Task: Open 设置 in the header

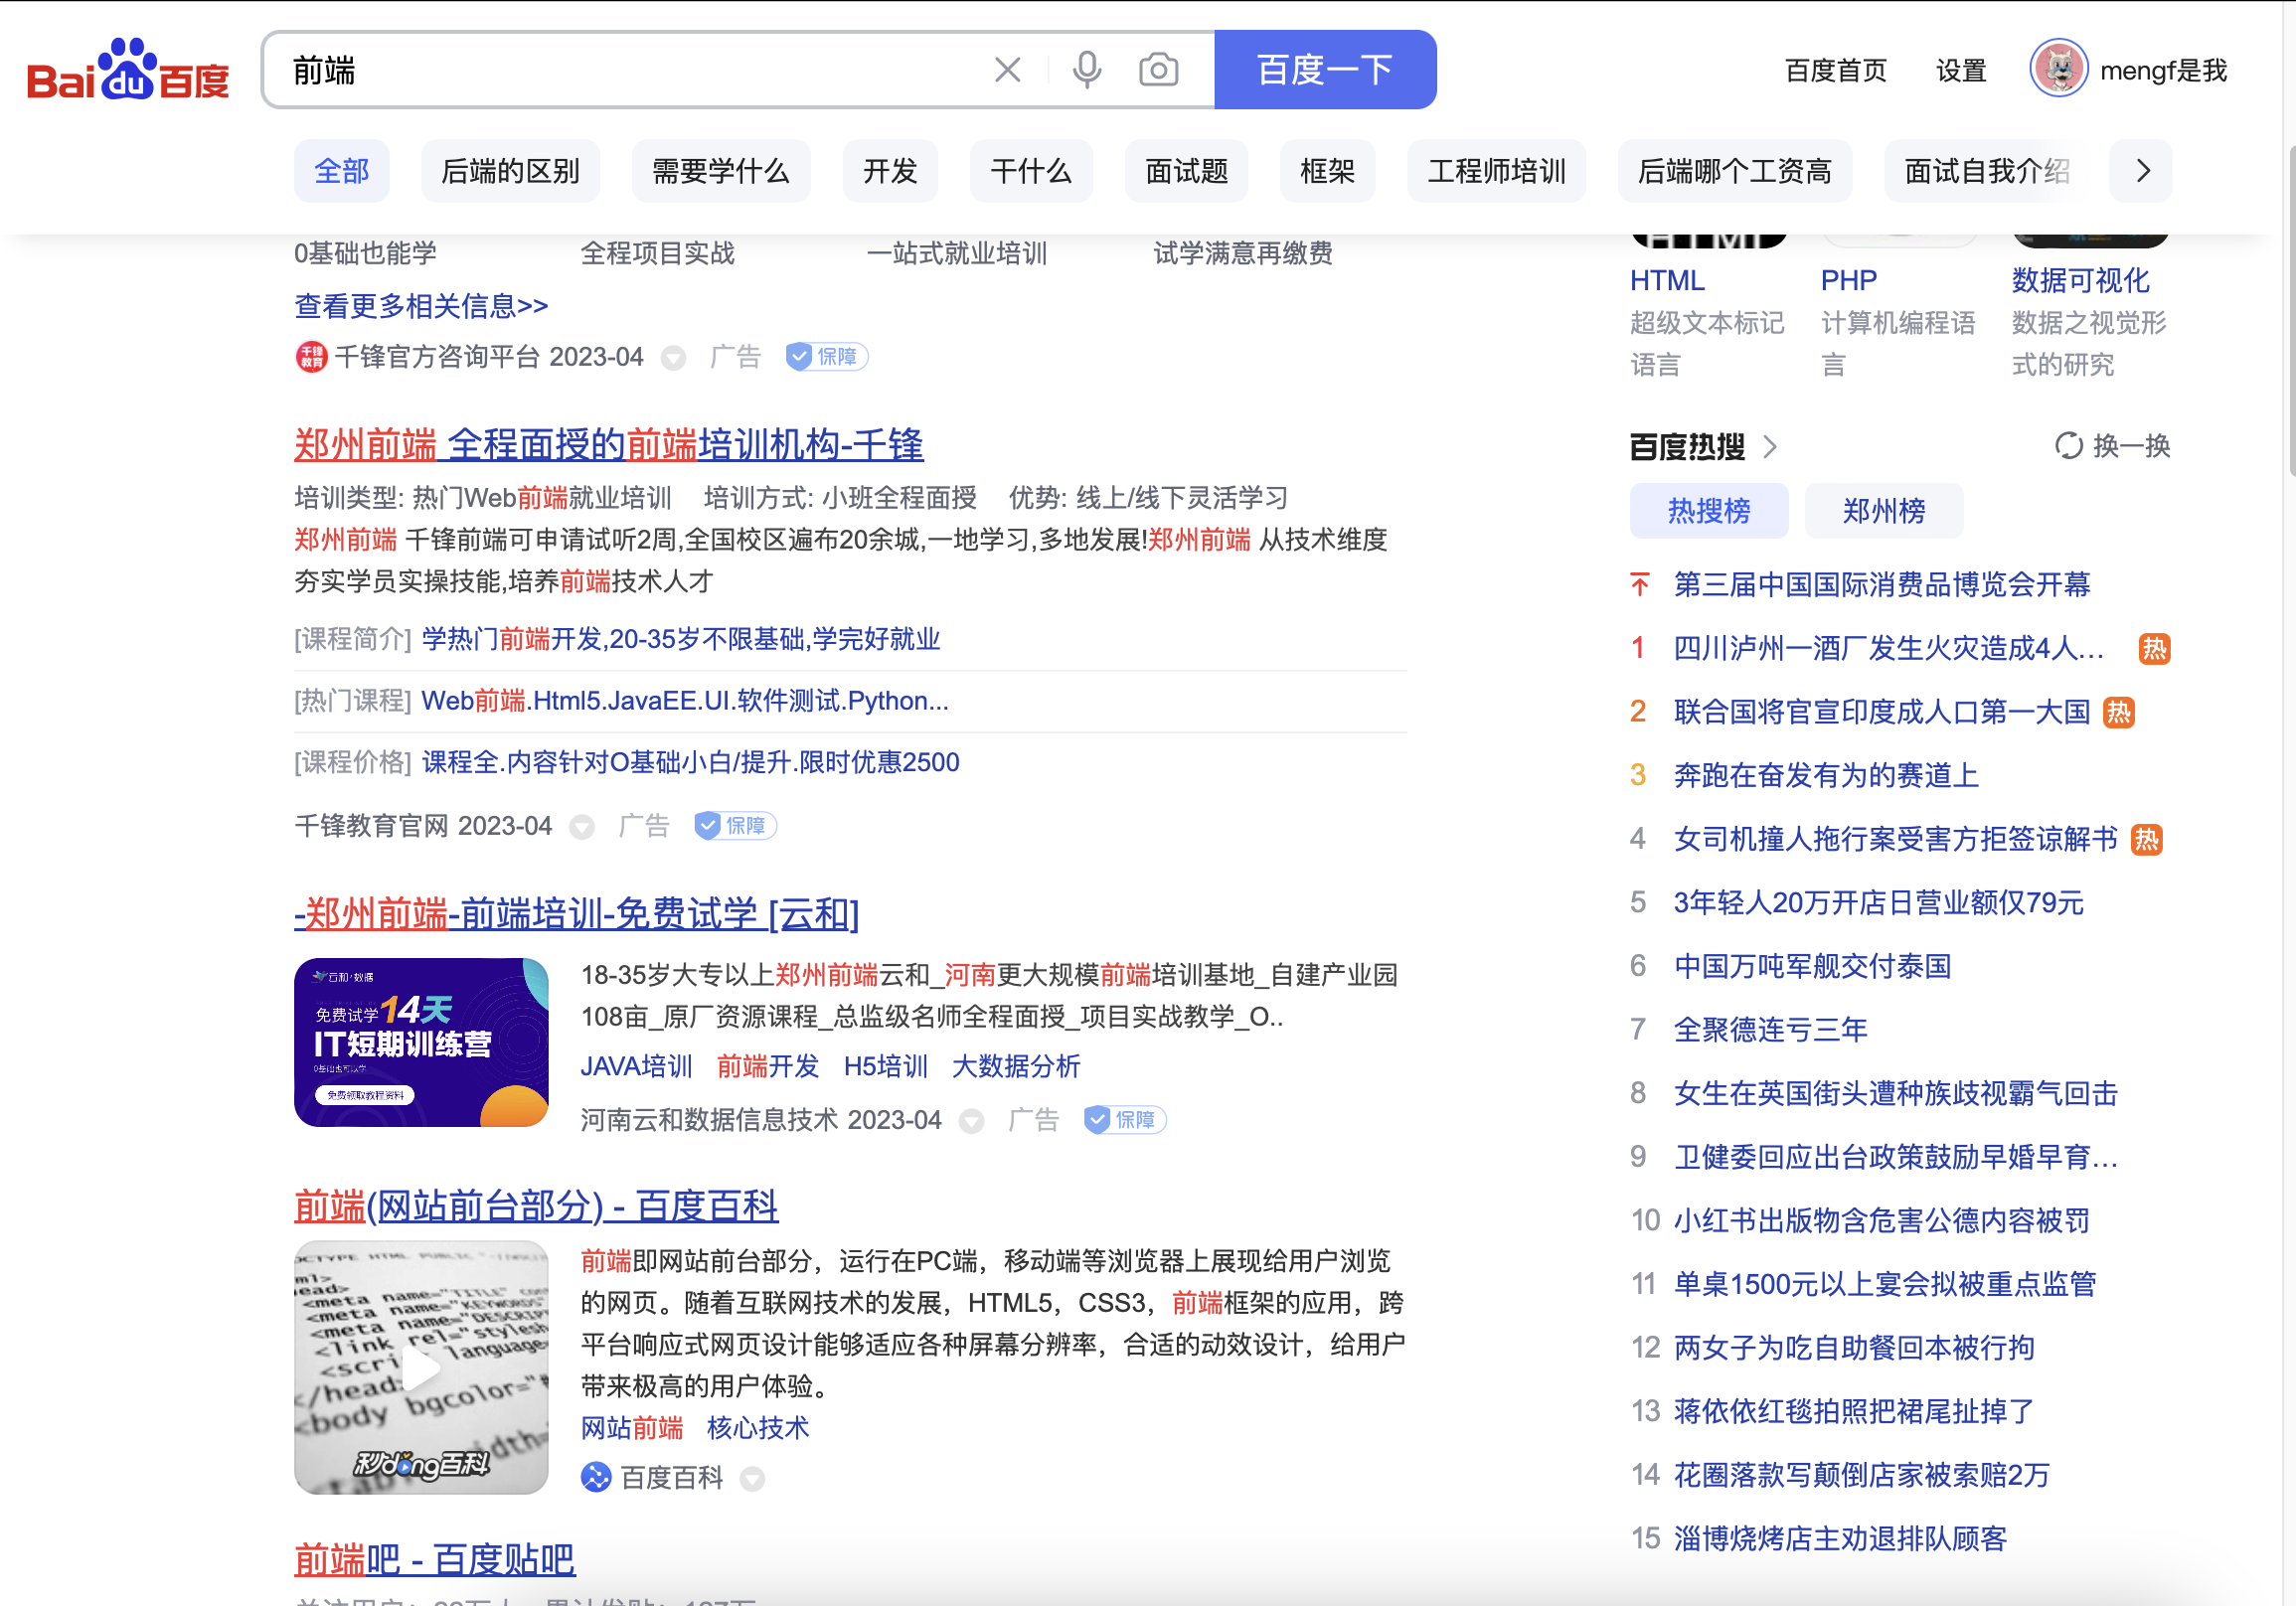Action: coord(1960,71)
